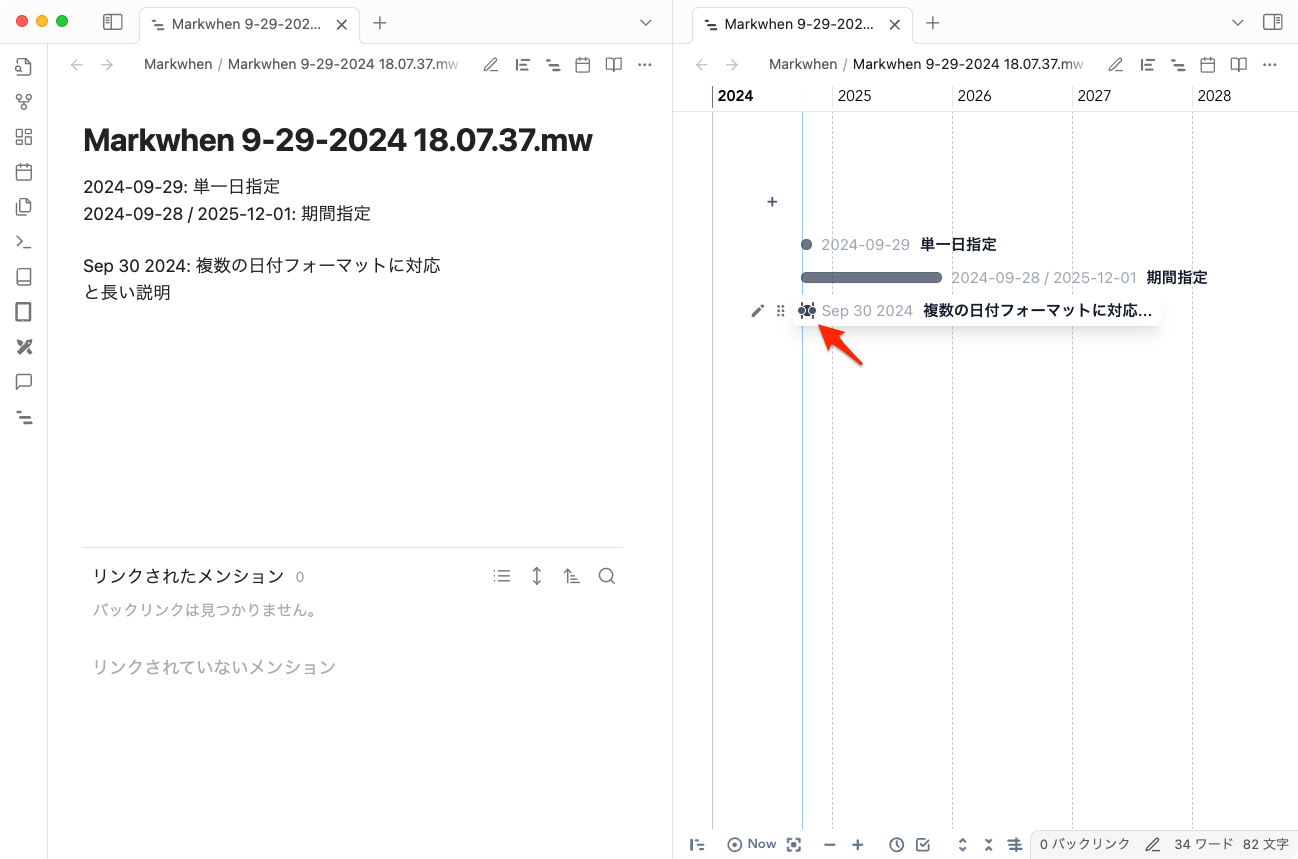Viewport: 1298px width, 859px height.
Task: Toggle the right sidebar panel icon
Action: tap(1272, 22)
